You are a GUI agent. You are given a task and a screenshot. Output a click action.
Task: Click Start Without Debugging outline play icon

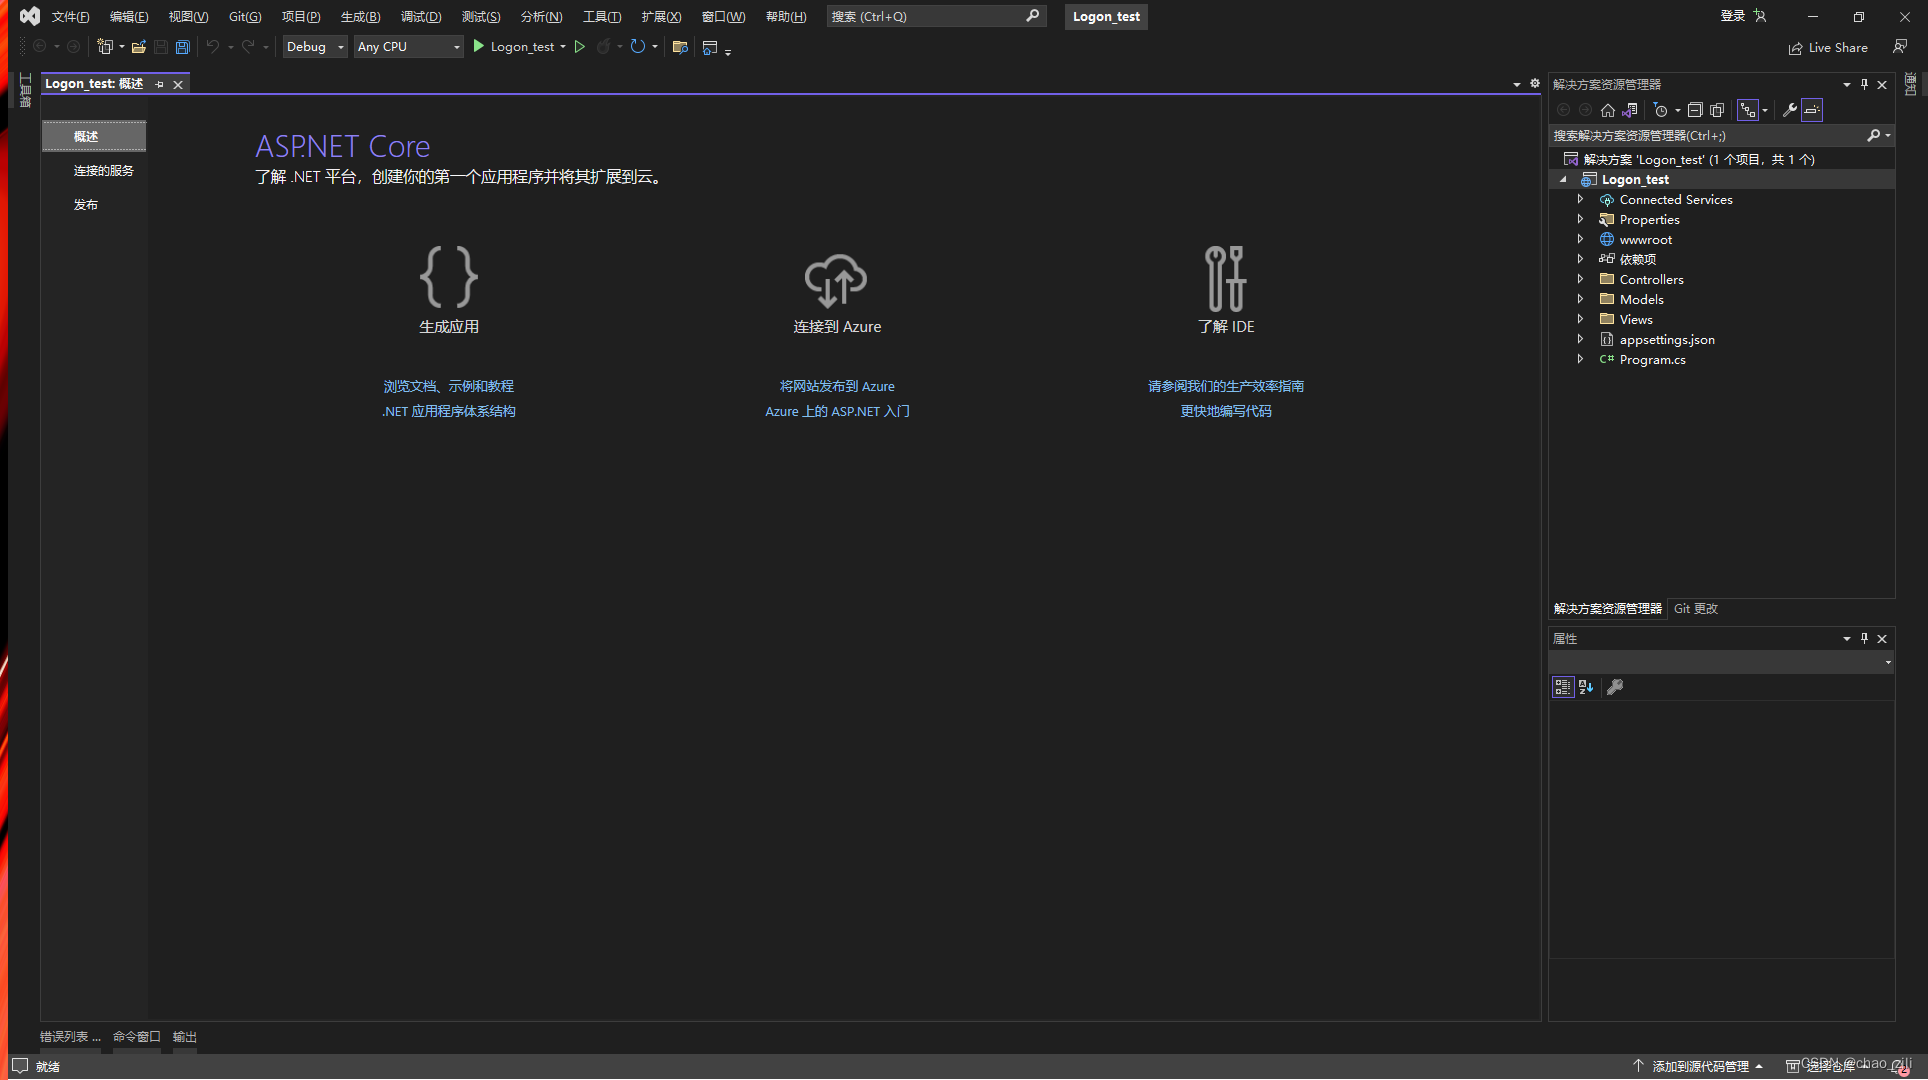click(x=579, y=47)
